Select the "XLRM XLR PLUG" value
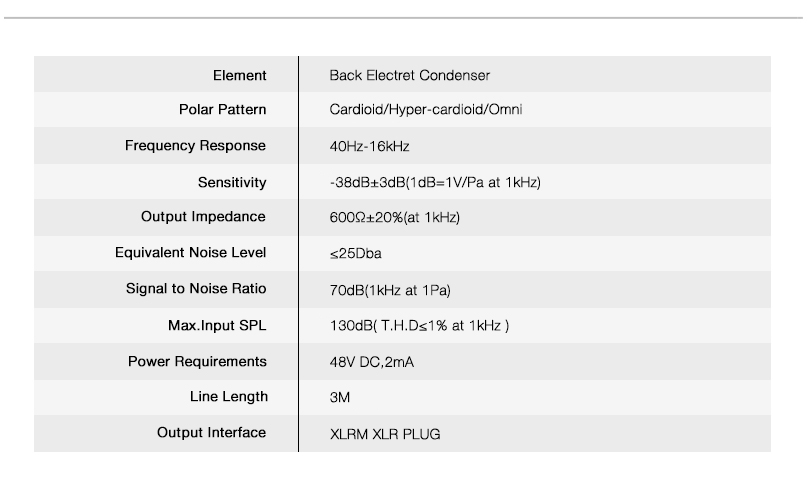The image size is (811, 487). (385, 434)
